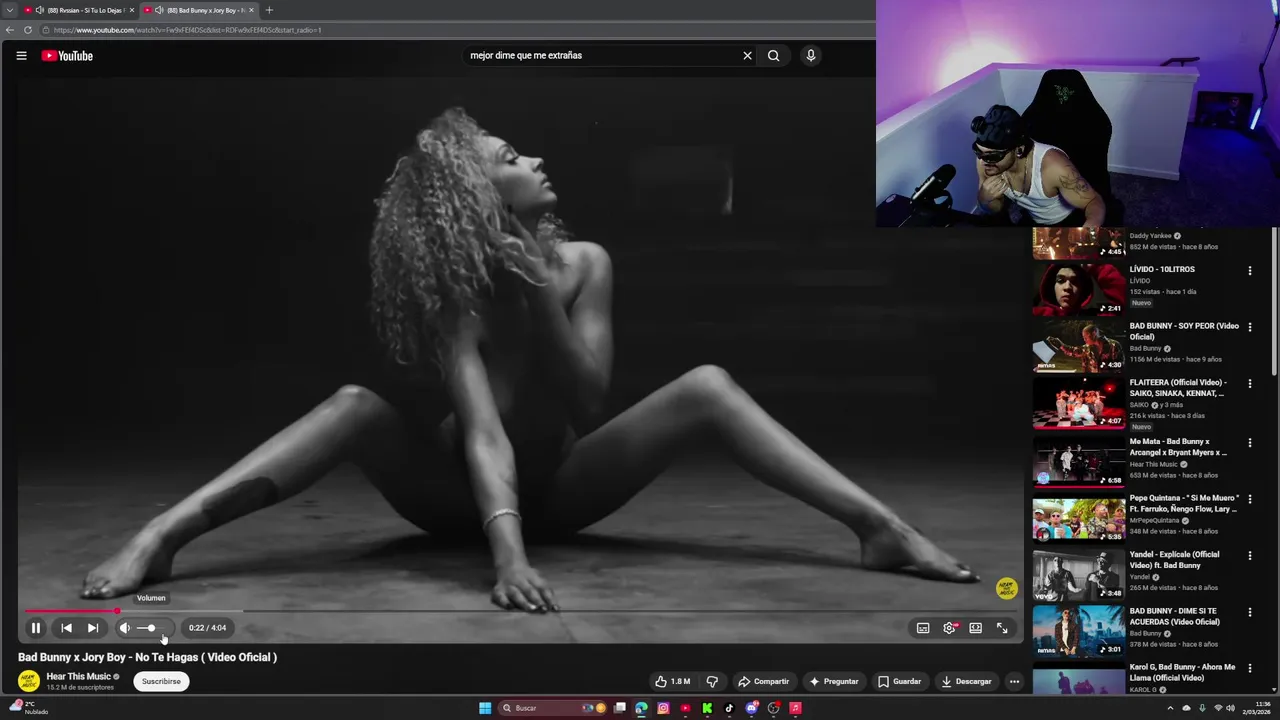The width and height of the screenshot is (1280, 720).
Task: Pause the video
Action: (x=36, y=628)
